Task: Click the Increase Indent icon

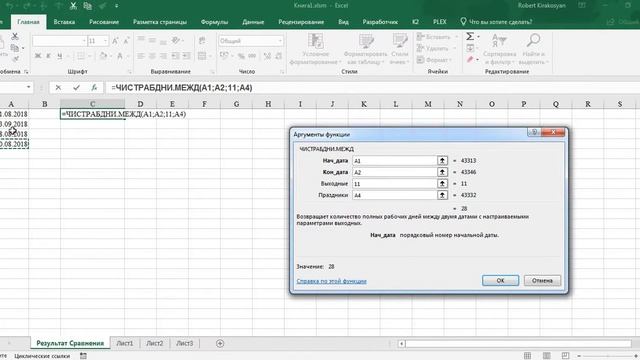Action: point(187,56)
